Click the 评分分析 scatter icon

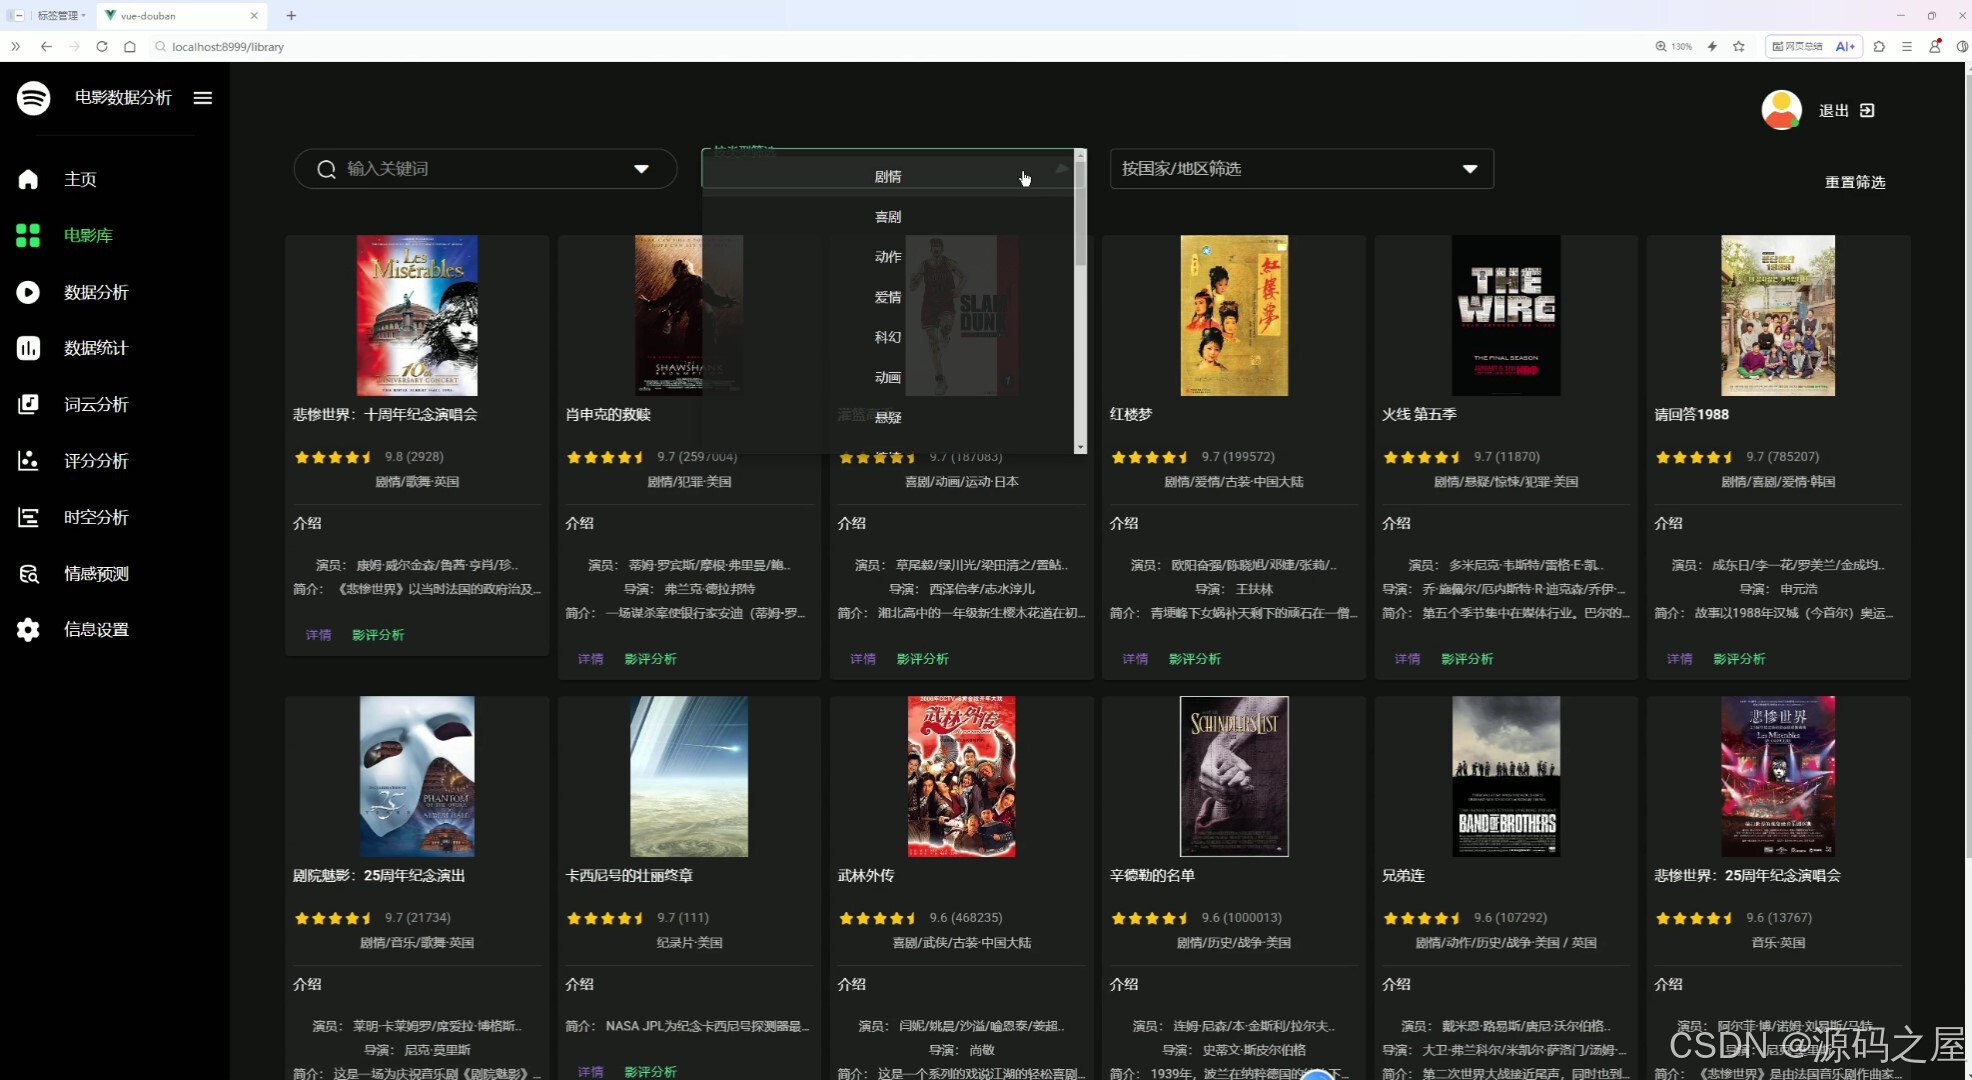click(28, 460)
